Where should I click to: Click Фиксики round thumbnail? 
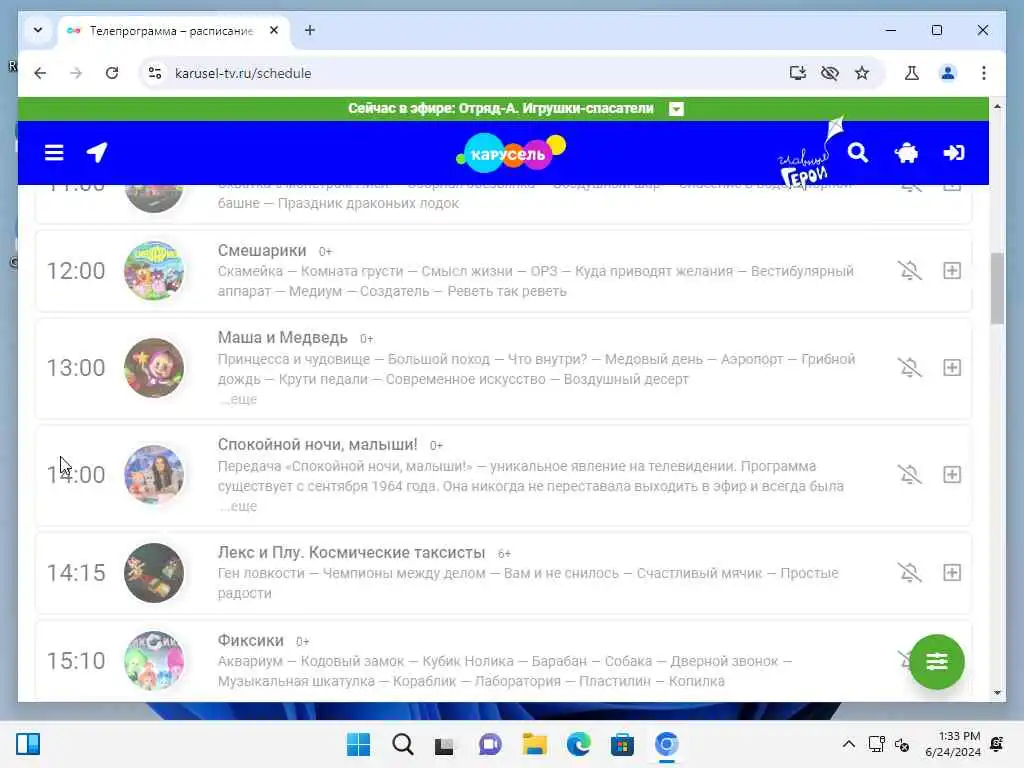click(153, 661)
